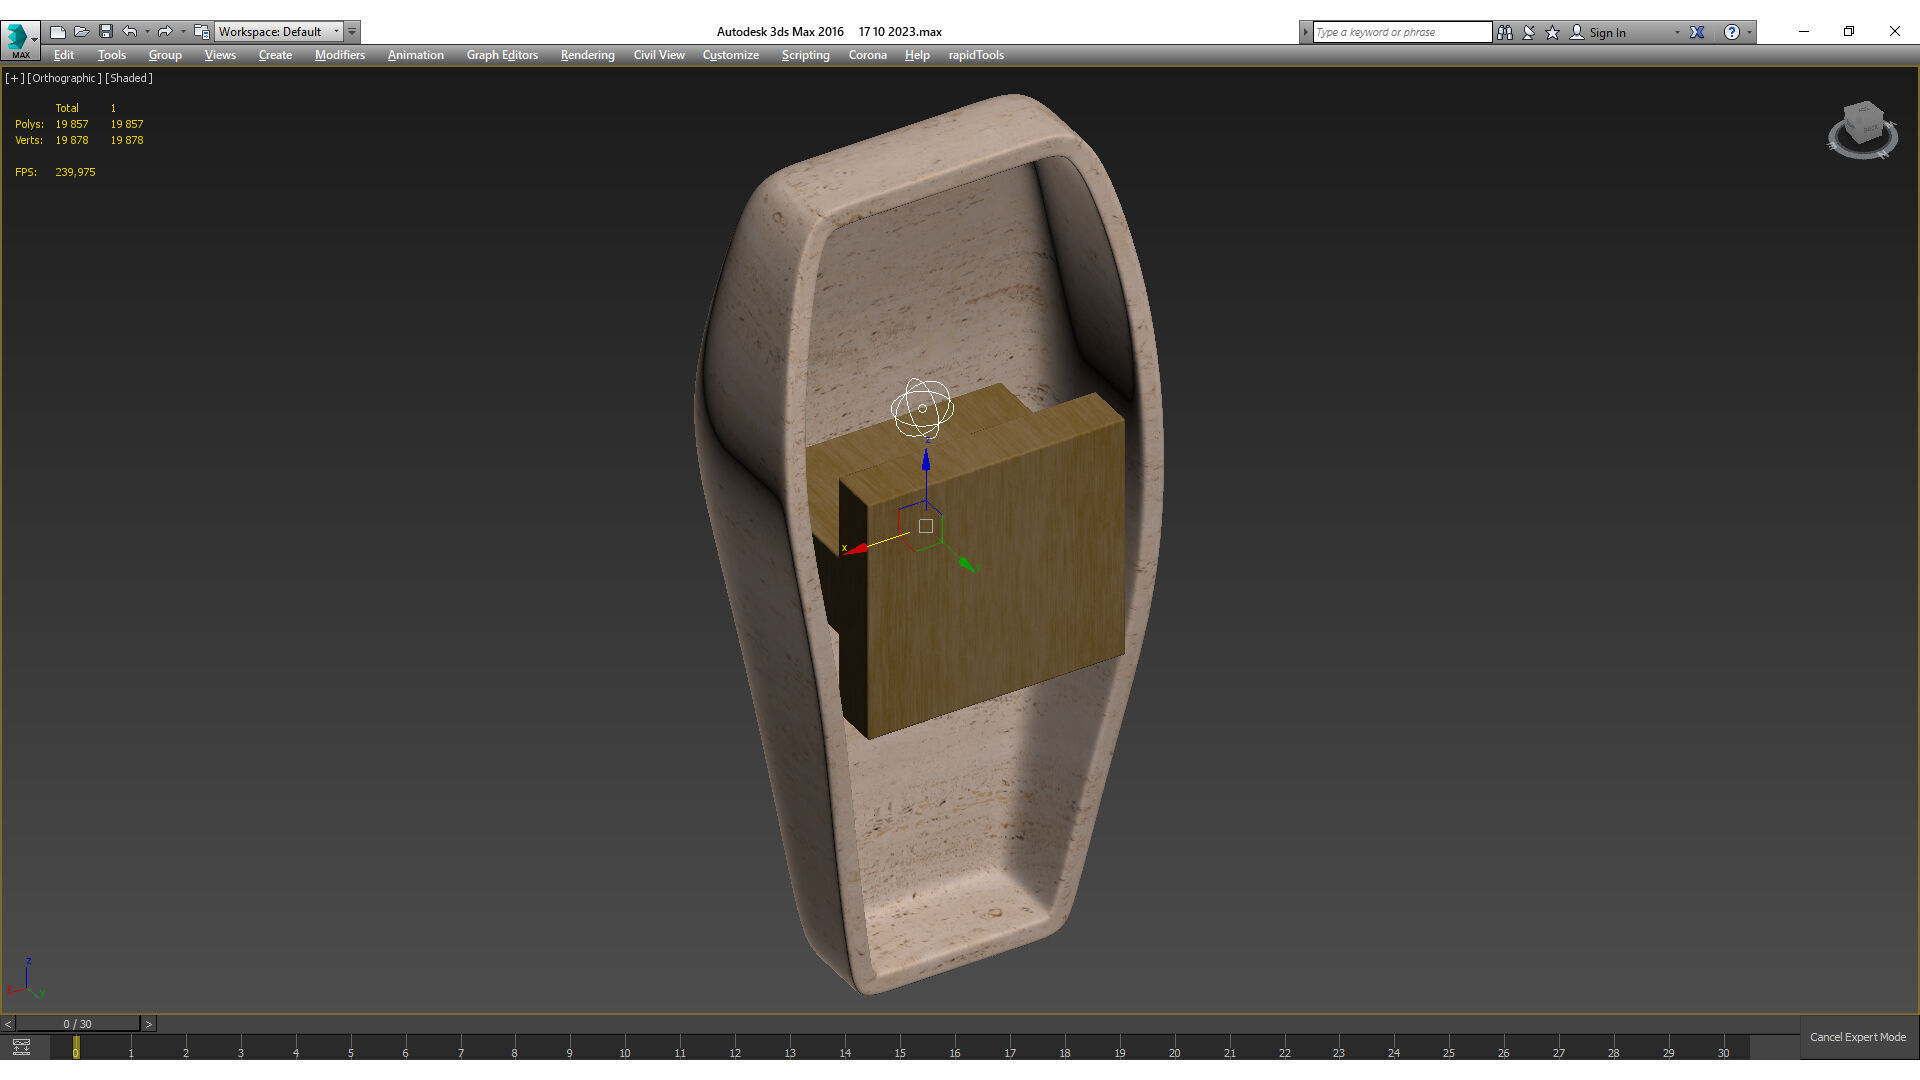Viewport: 1920px width, 1080px height.
Task: Open the Communication Center satellite icon
Action: tap(1529, 32)
